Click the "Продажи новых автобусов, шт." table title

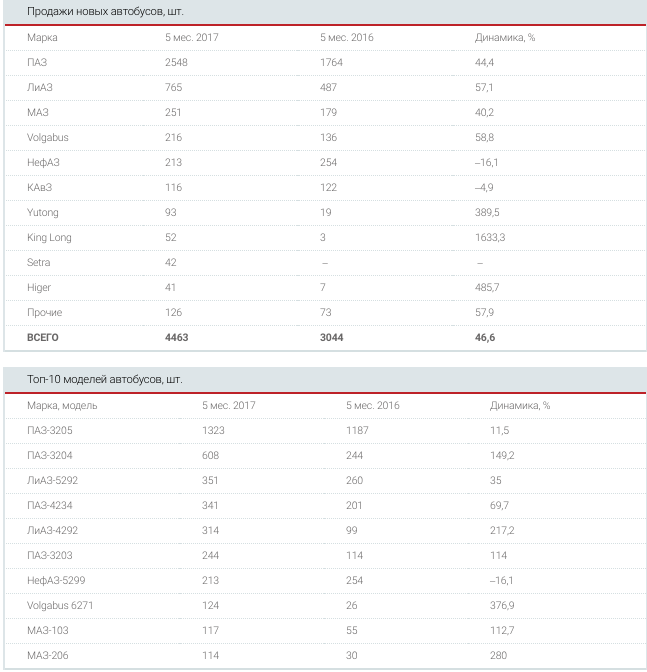coord(98,12)
